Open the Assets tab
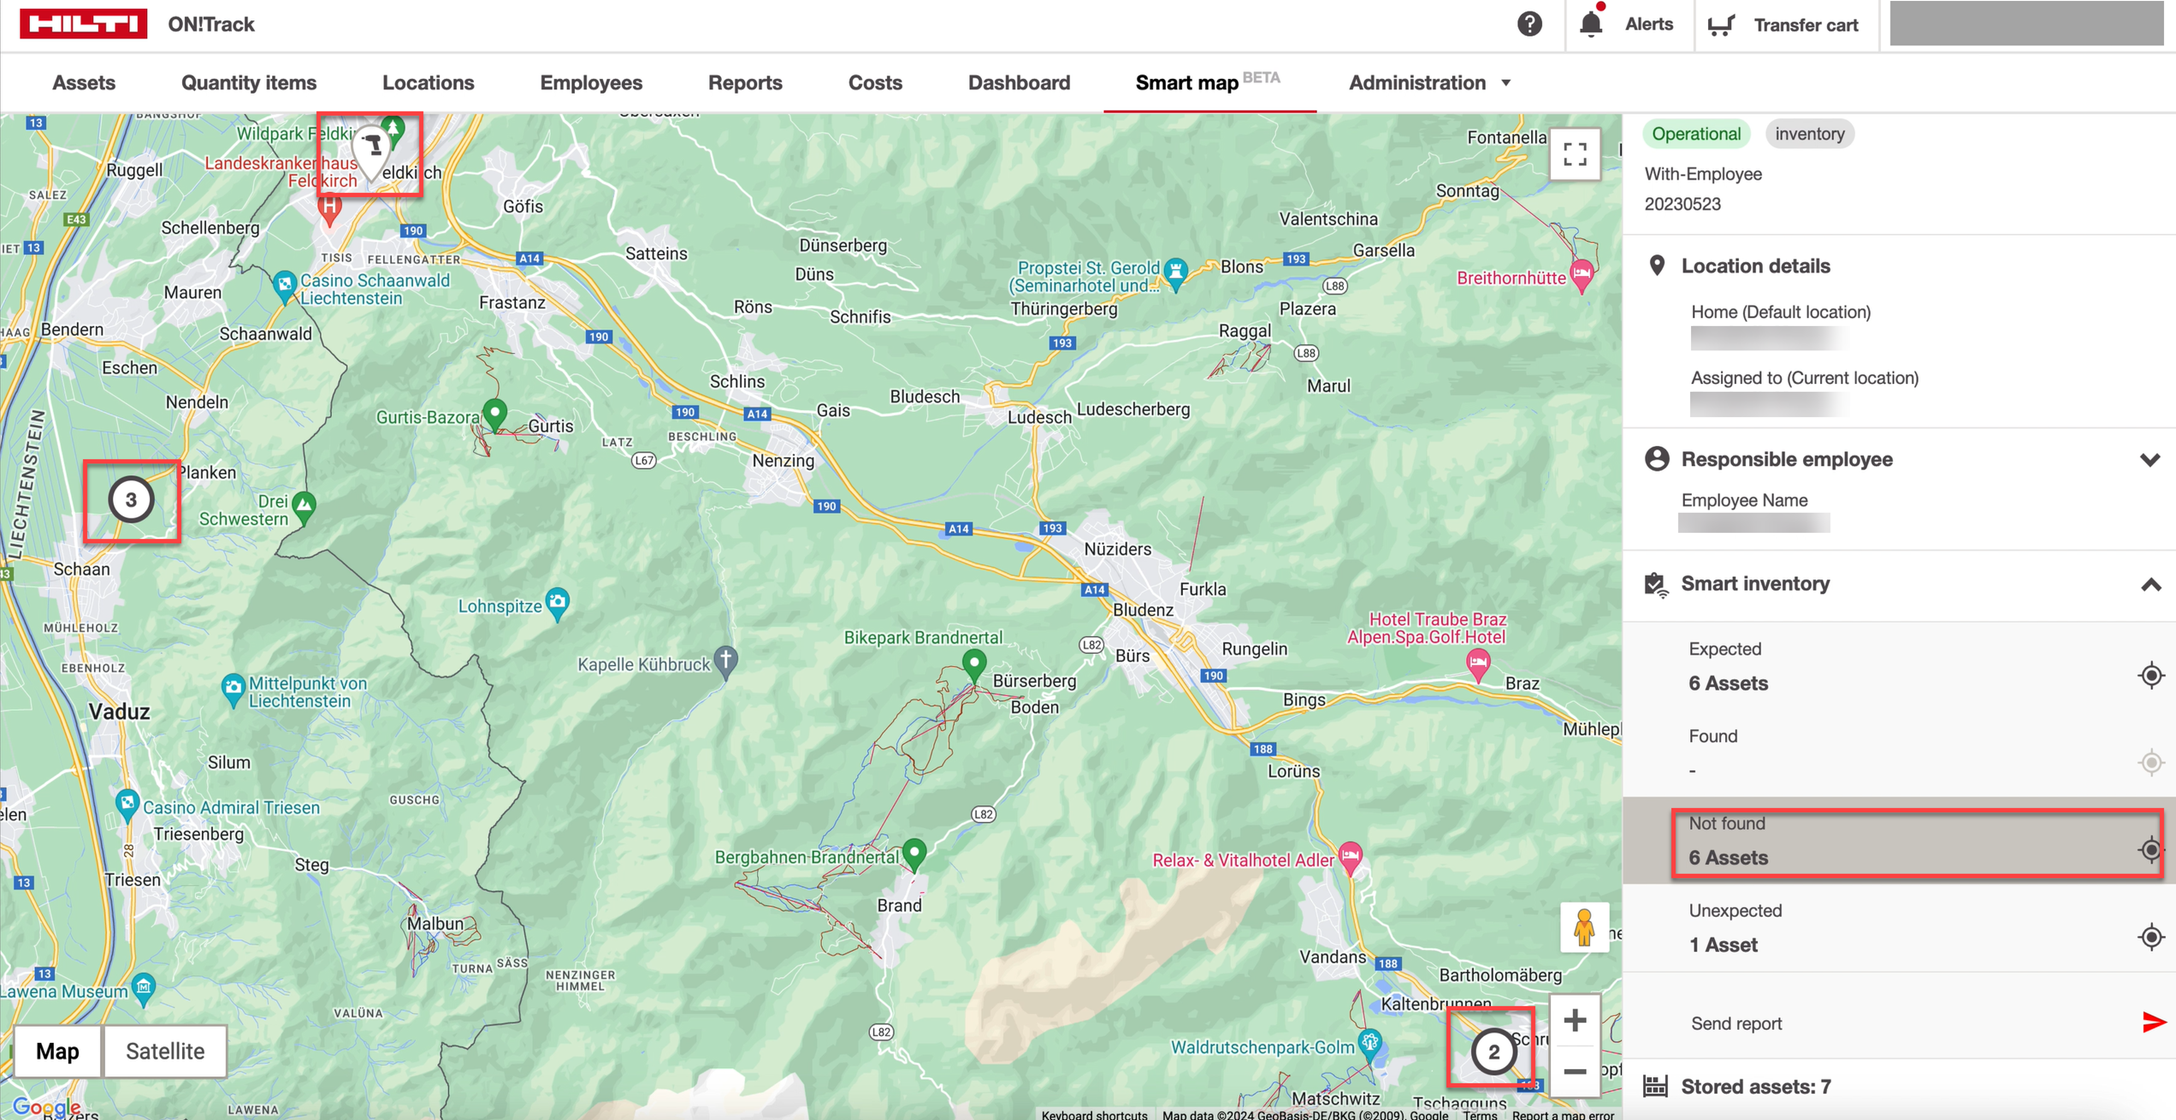 84,83
